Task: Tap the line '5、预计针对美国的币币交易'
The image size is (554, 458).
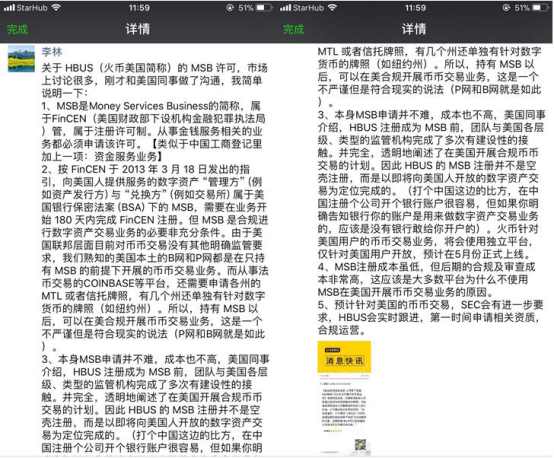Action: 430,305
